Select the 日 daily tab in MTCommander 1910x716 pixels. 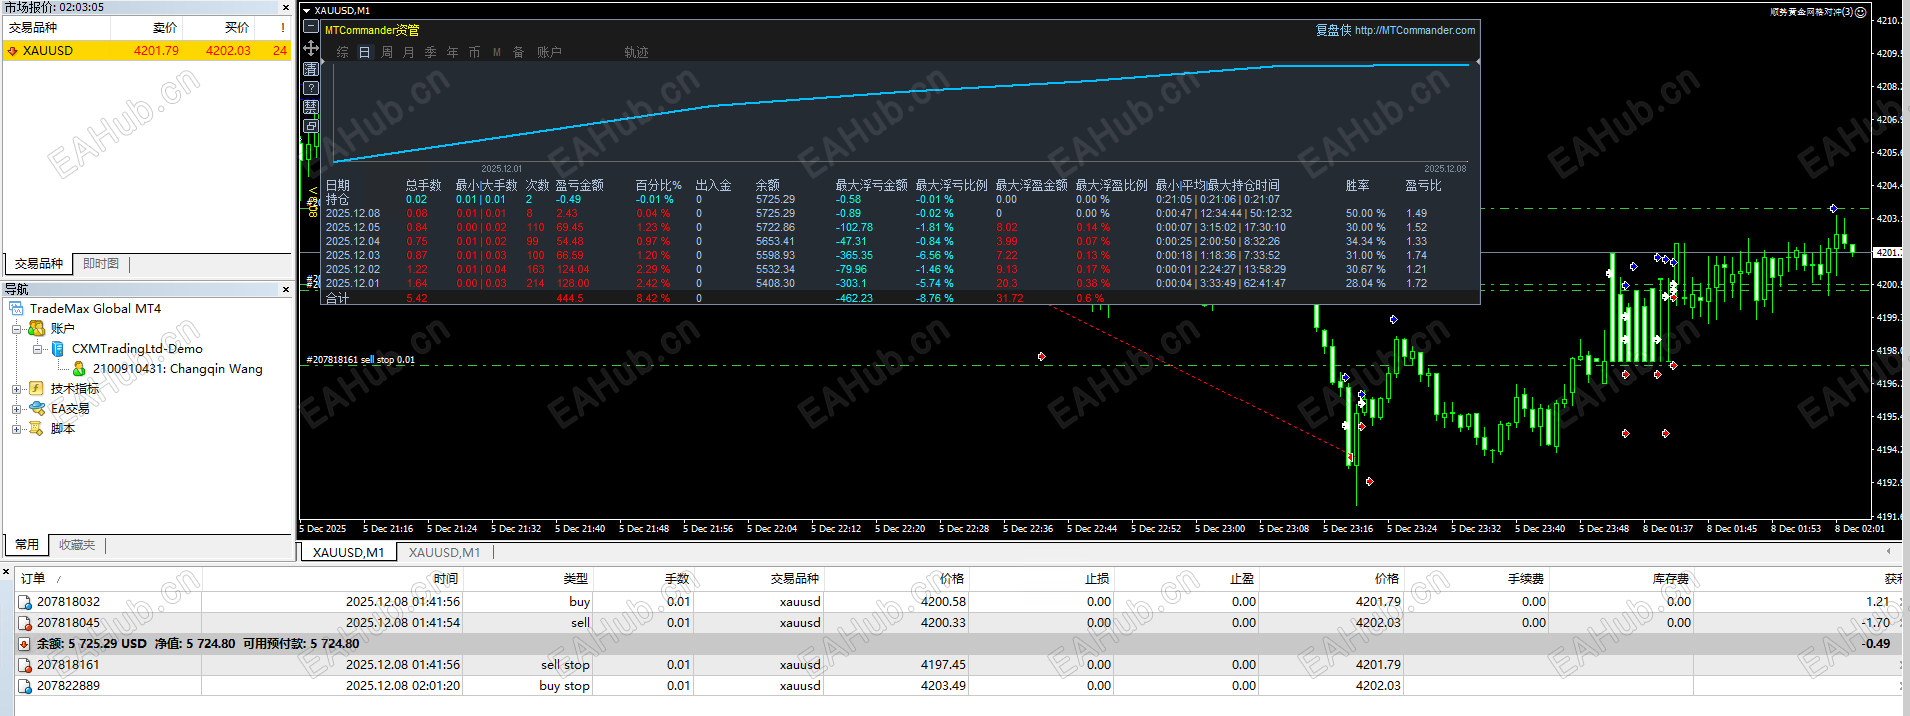(x=365, y=52)
